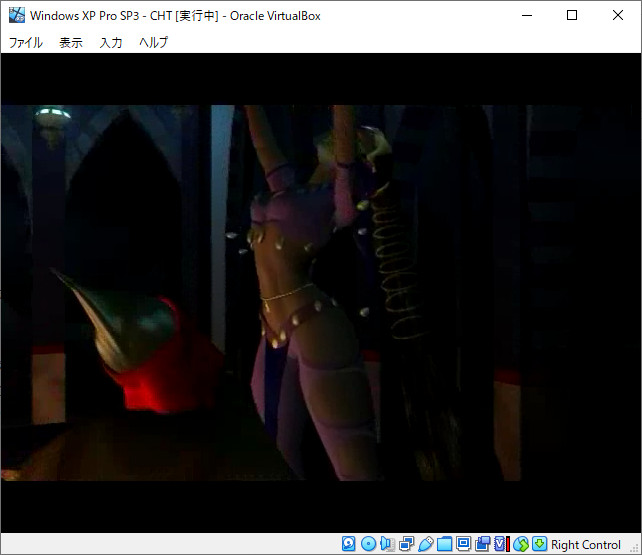Click the green keyboard capture arrow icon
Viewport: 642px width, 555px height.
(540, 544)
